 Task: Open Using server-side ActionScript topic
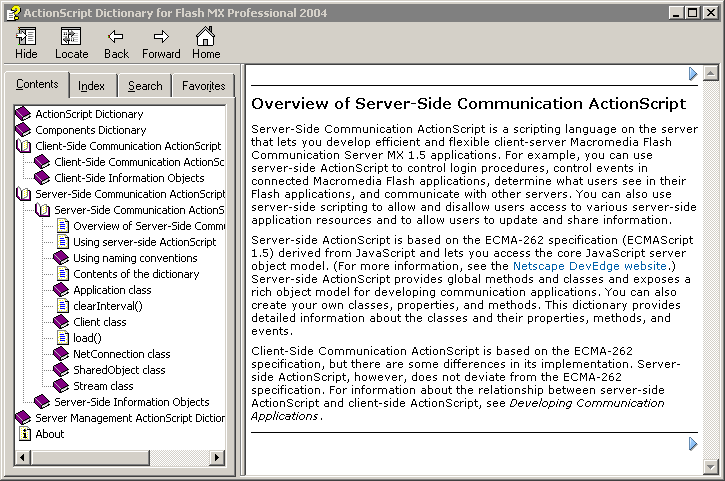[145, 242]
